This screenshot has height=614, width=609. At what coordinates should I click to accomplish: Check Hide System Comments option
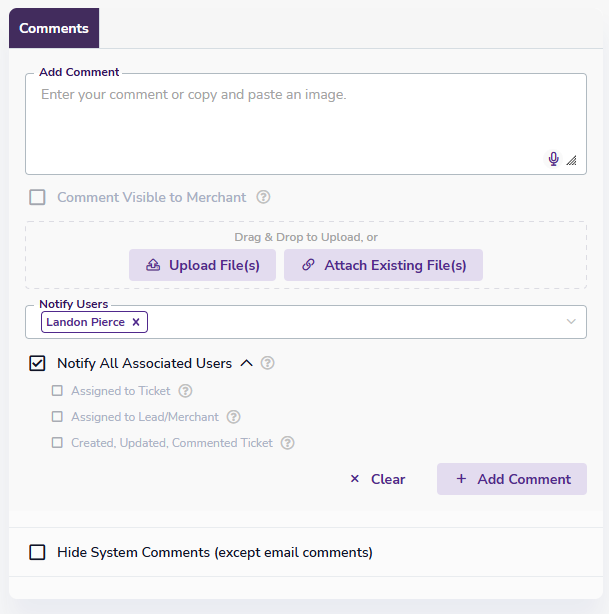tap(37, 552)
